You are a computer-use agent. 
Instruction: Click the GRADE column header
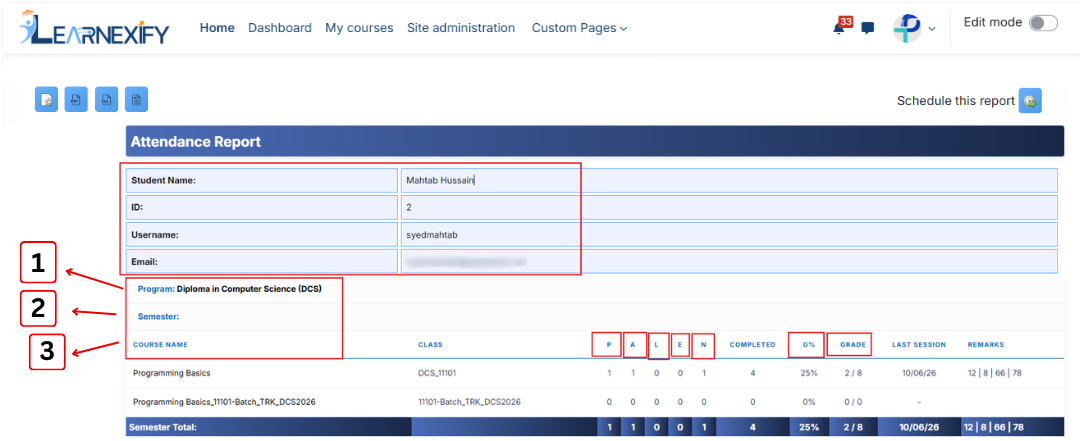pos(853,345)
